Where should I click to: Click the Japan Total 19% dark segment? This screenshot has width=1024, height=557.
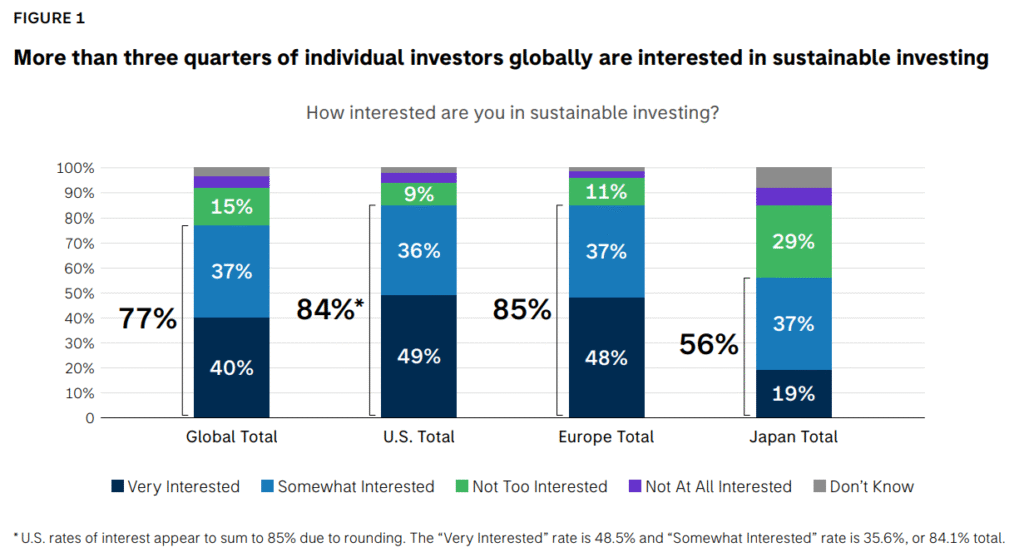(794, 393)
